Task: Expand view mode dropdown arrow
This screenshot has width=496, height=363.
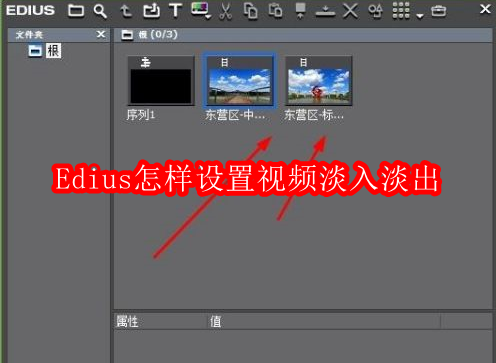Action: point(420,16)
